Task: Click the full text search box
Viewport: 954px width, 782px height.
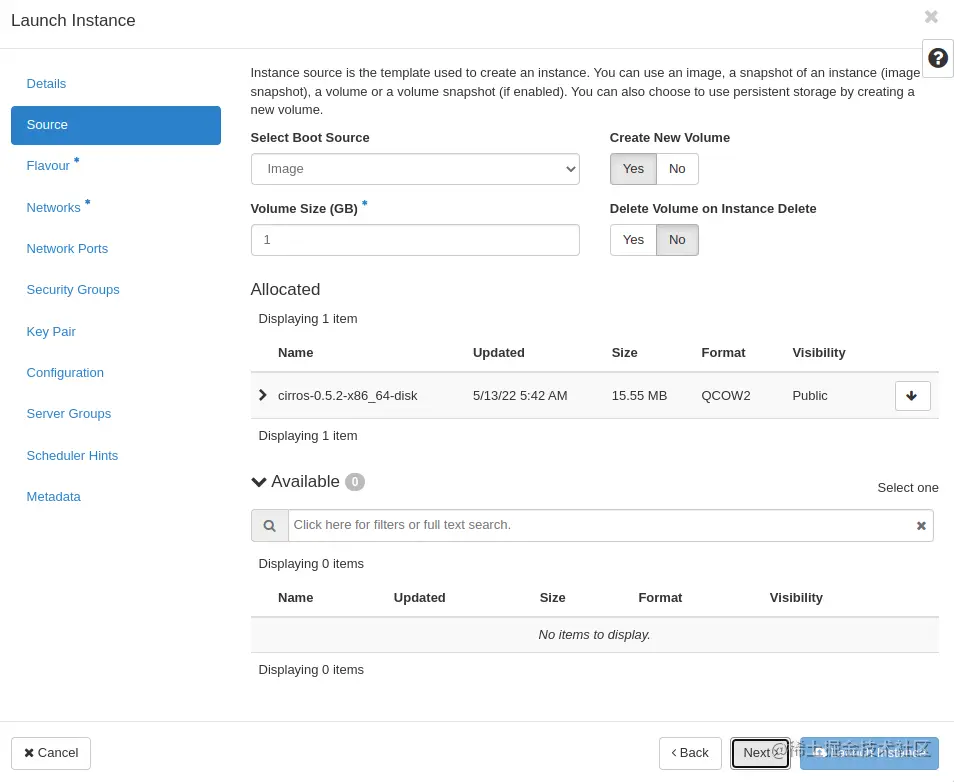Action: [x=600, y=525]
